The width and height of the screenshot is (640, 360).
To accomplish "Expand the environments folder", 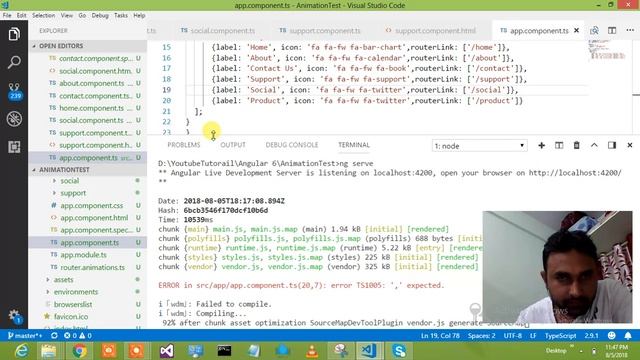I will coord(76,292).
